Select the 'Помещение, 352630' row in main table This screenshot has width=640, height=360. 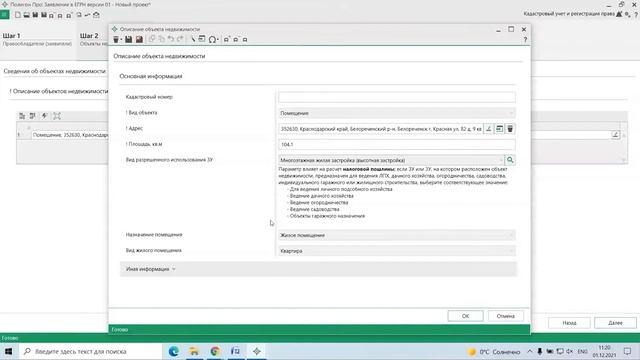point(70,135)
